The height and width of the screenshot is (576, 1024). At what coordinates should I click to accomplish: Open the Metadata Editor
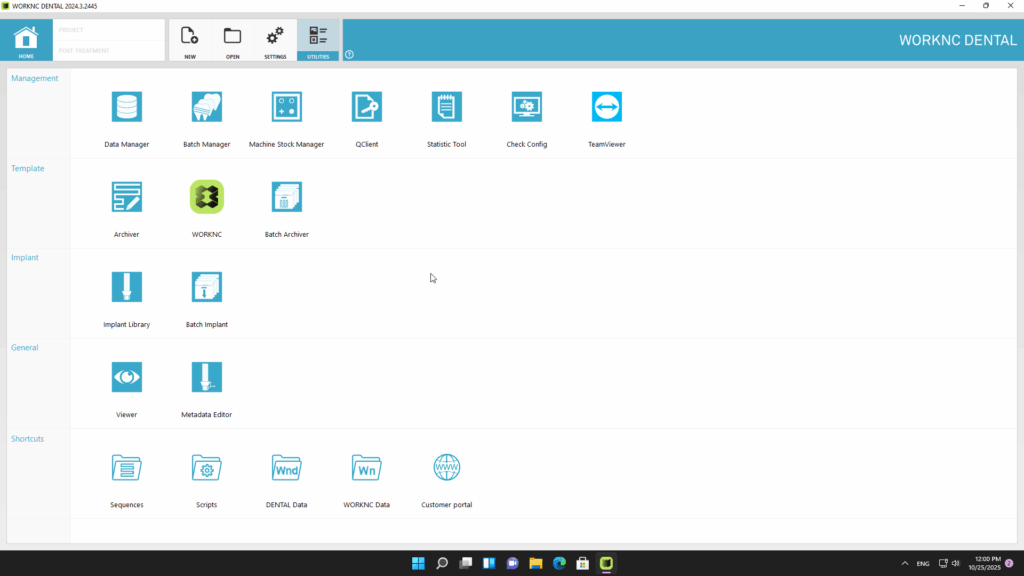click(207, 378)
